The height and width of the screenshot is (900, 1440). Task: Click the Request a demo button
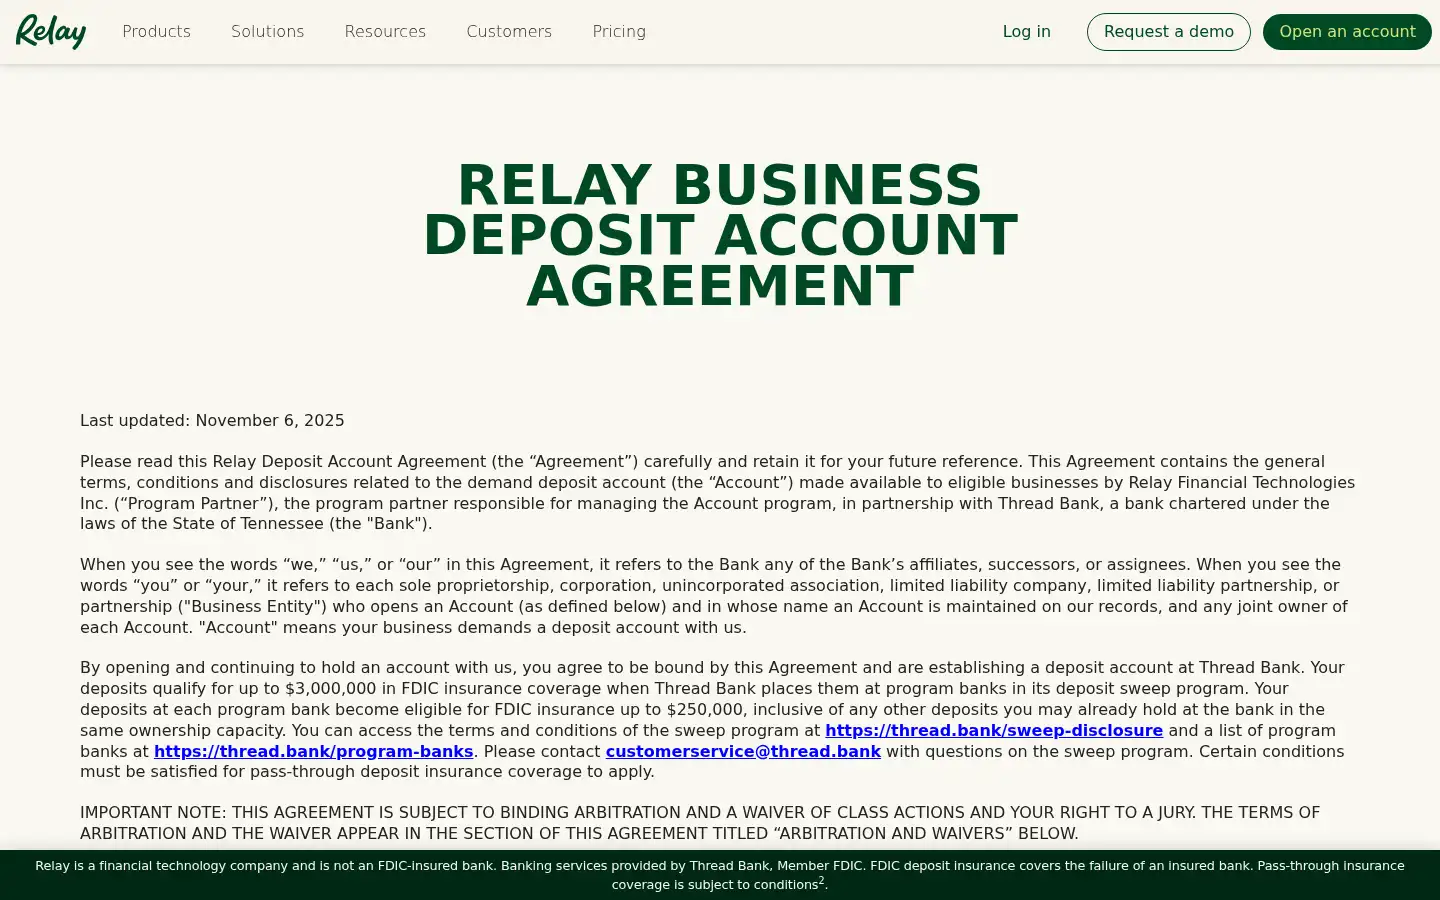tap(1168, 32)
